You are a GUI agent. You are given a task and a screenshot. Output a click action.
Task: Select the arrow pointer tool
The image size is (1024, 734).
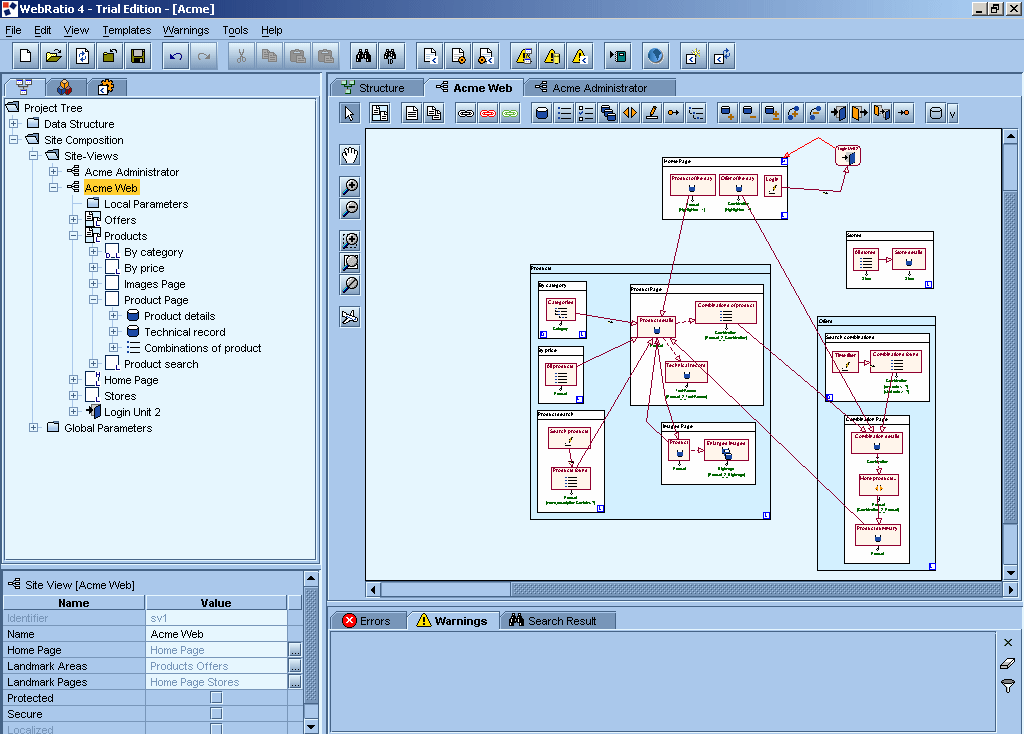click(x=349, y=113)
